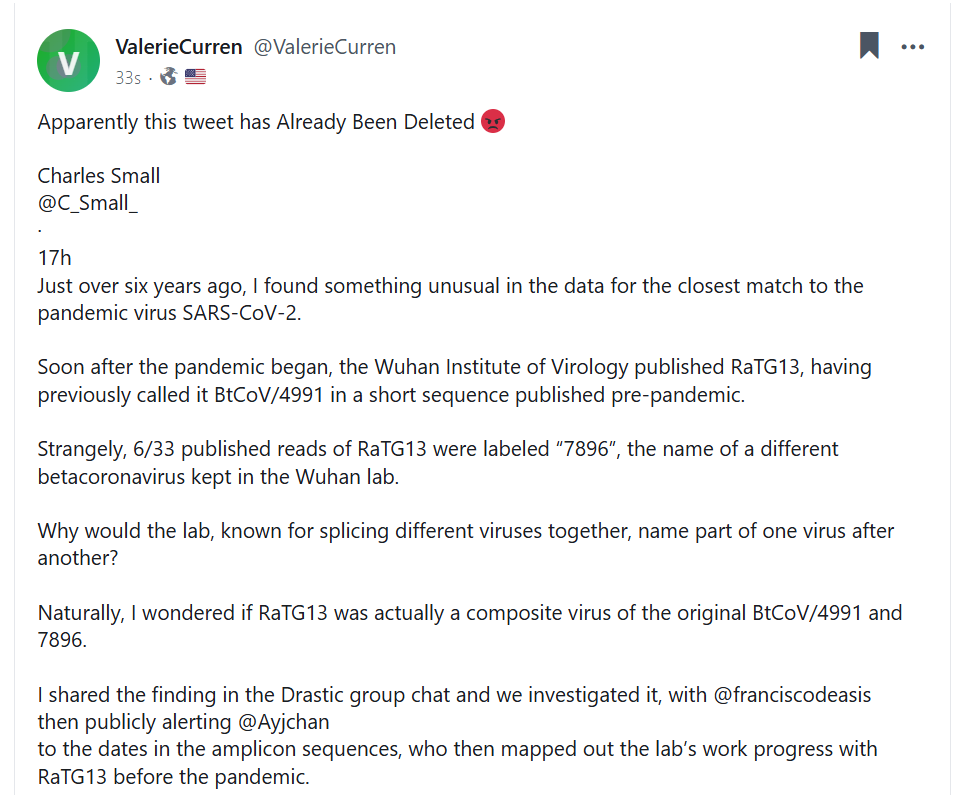This screenshot has width=959, height=795.
Task: Open the @Ayjchan mention
Action: (x=283, y=722)
